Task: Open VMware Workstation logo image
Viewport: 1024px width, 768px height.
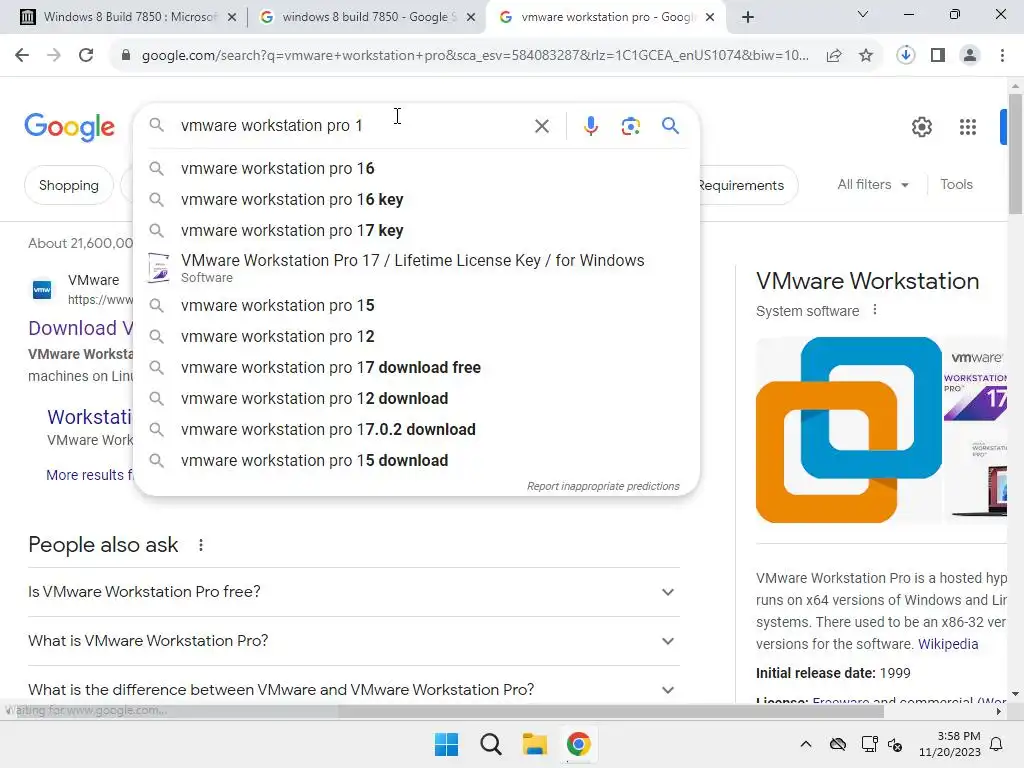Action: coord(848,430)
